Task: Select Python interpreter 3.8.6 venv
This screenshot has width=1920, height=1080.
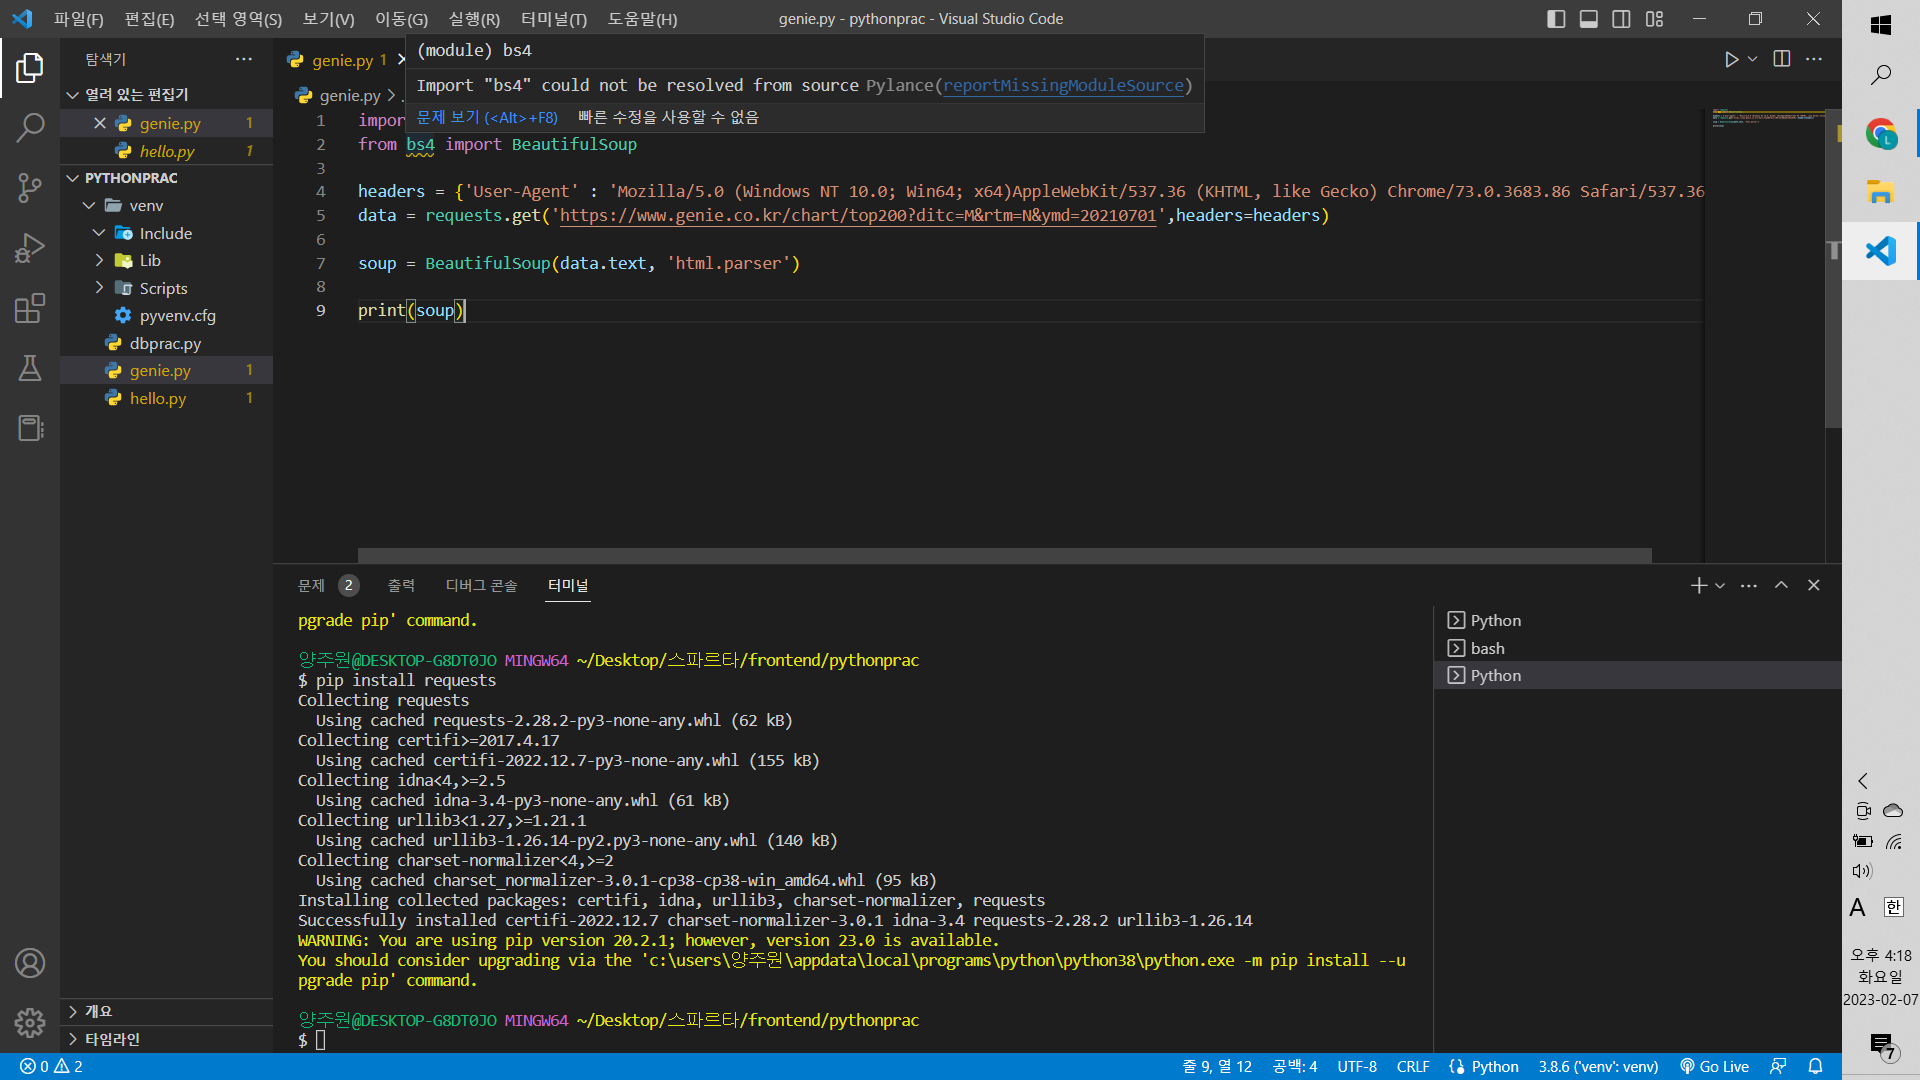Action: click(x=1598, y=1066)
